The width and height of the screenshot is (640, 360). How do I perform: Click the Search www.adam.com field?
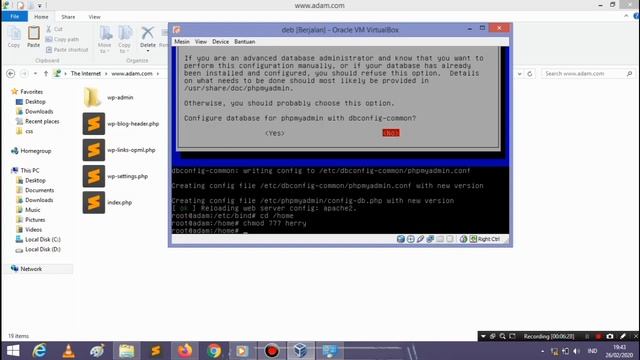588,73
